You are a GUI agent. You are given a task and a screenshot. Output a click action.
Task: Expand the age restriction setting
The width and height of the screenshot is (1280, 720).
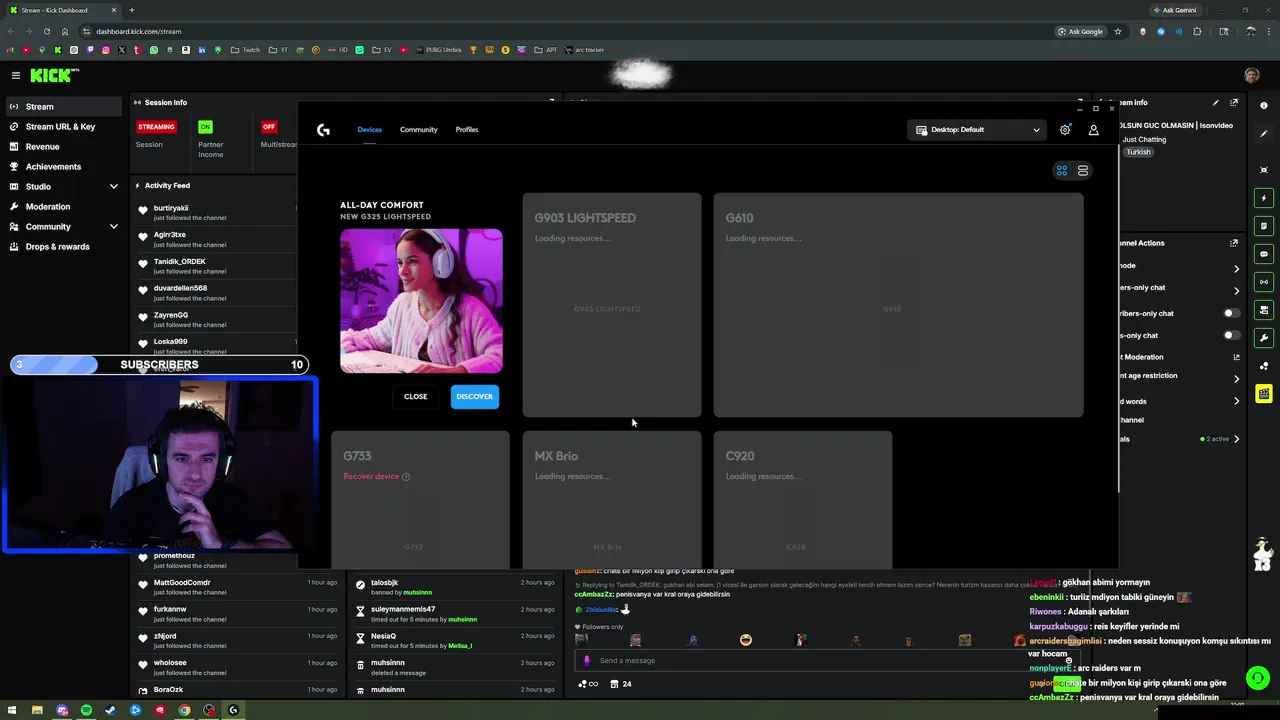click(x=1236, y=378)
